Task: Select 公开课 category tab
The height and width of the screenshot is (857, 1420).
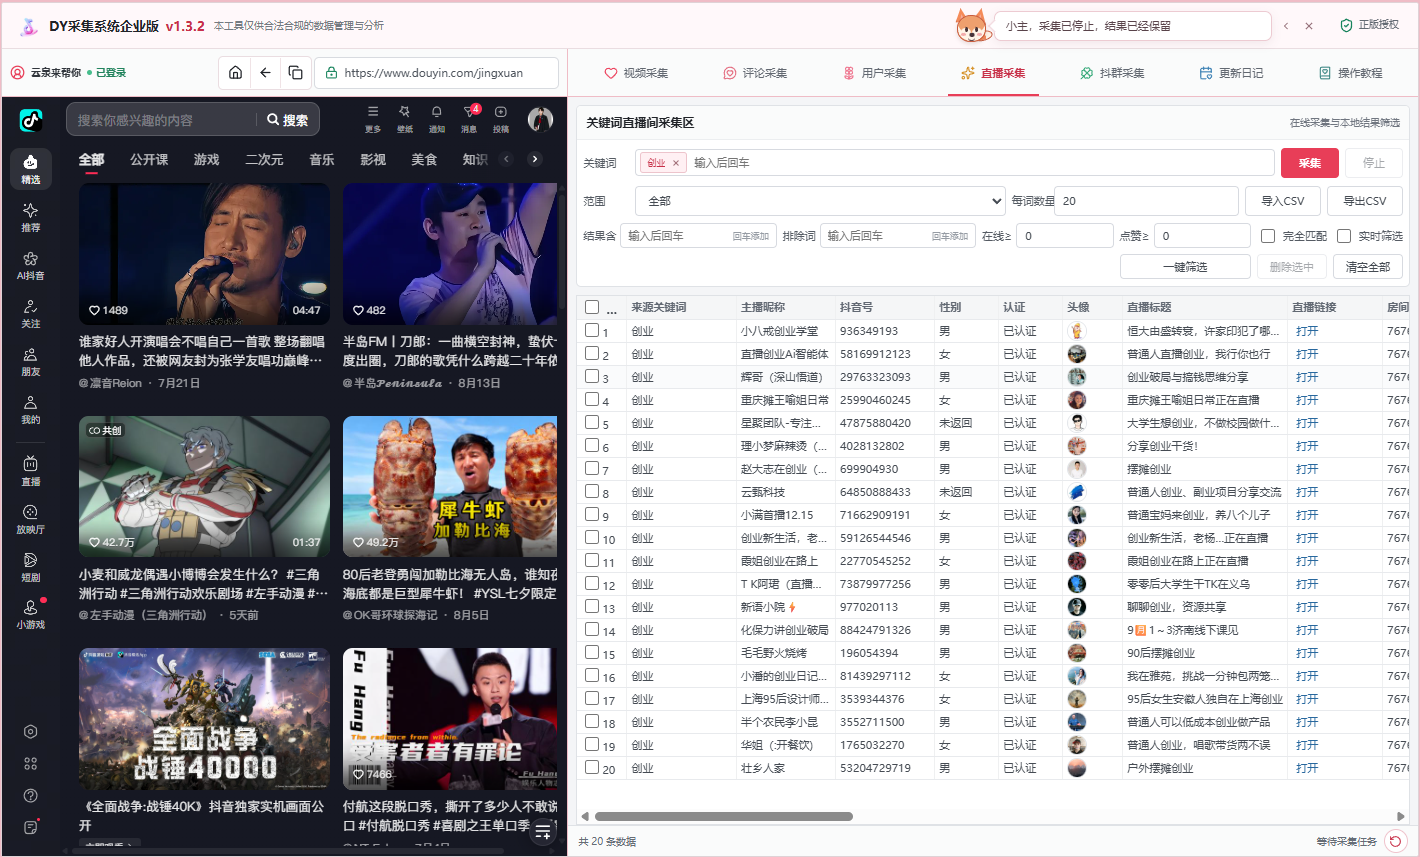Action: (x=149, y=159)
